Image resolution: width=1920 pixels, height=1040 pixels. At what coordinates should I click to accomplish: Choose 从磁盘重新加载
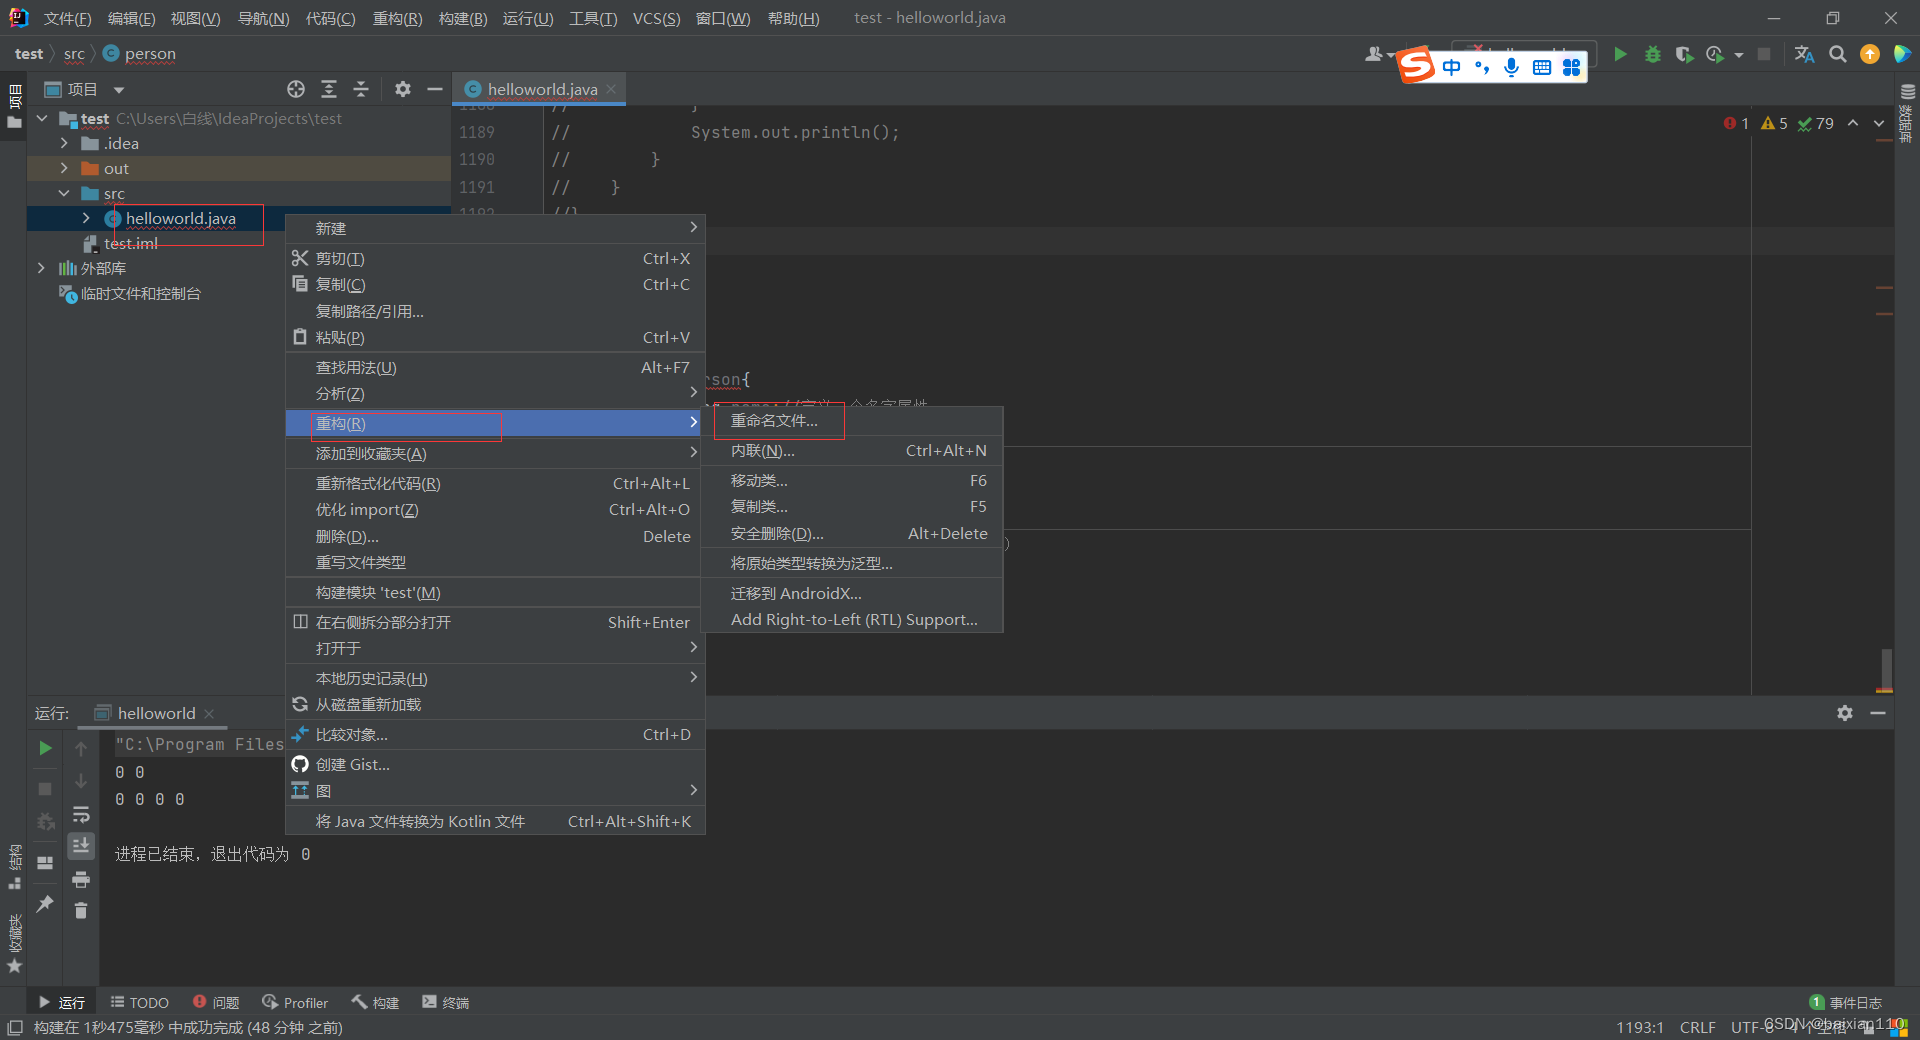495,705
